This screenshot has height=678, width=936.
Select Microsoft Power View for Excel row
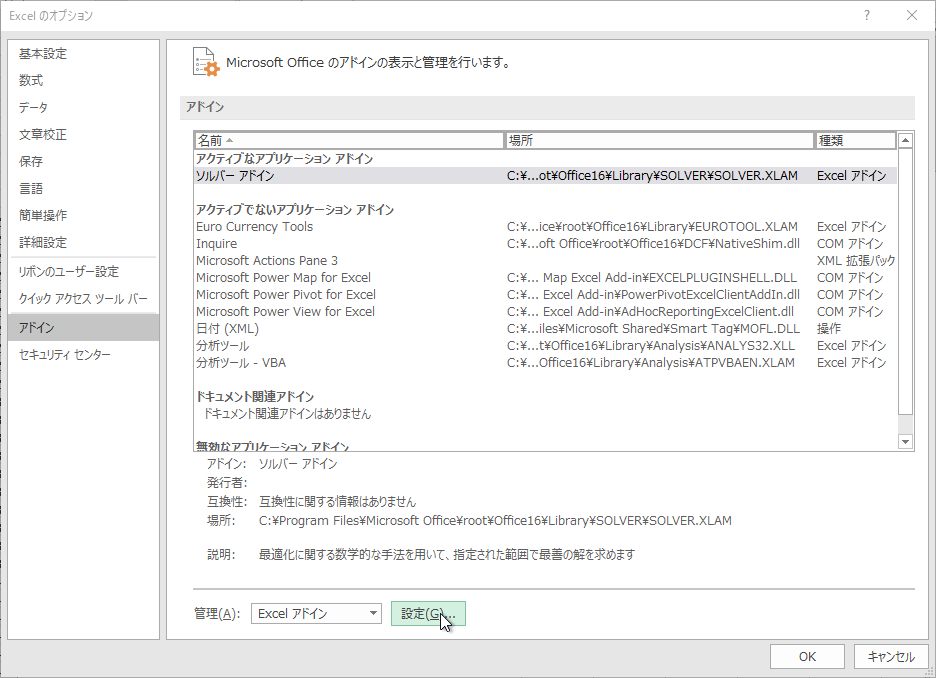pyautogui.click(x=545, y=312)
